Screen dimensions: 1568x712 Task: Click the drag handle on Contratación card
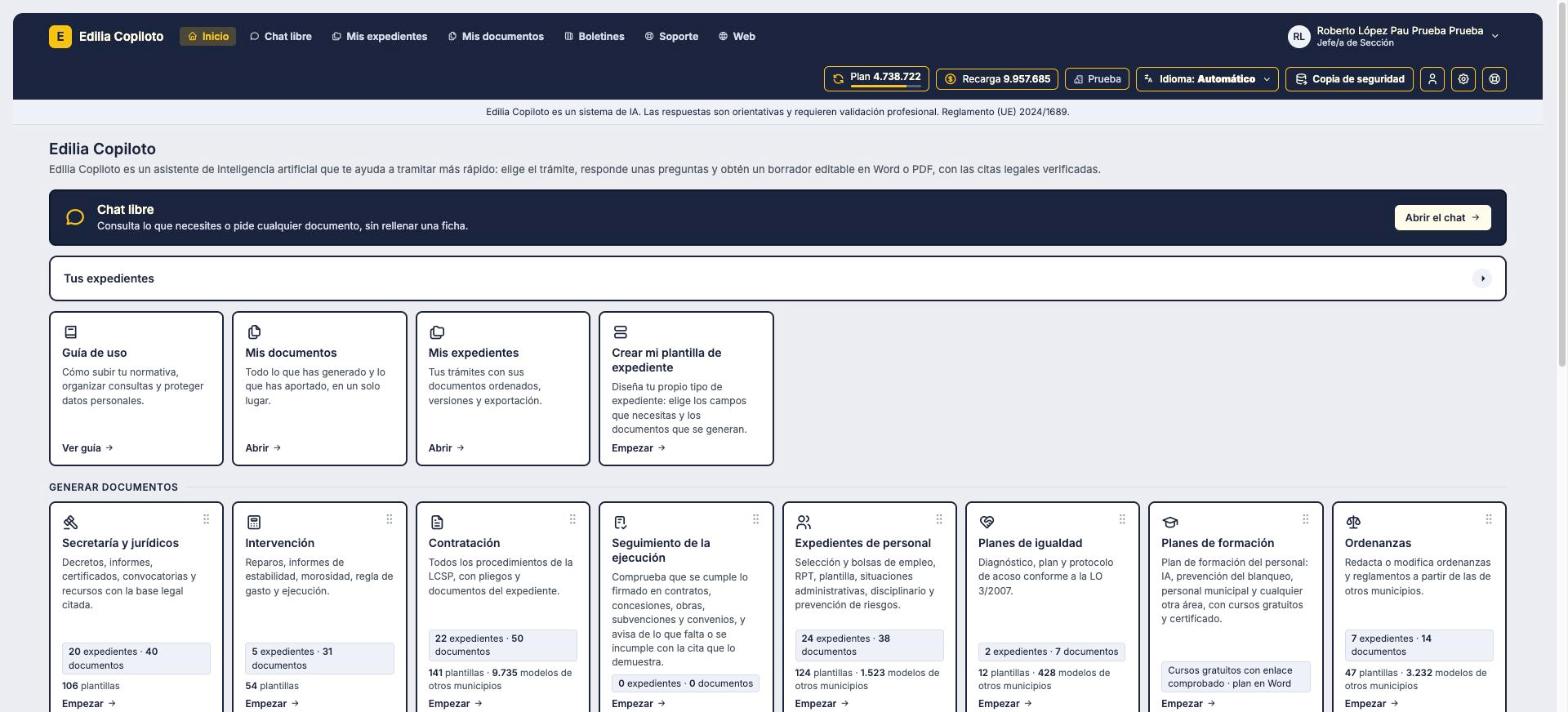pos(572,519)
